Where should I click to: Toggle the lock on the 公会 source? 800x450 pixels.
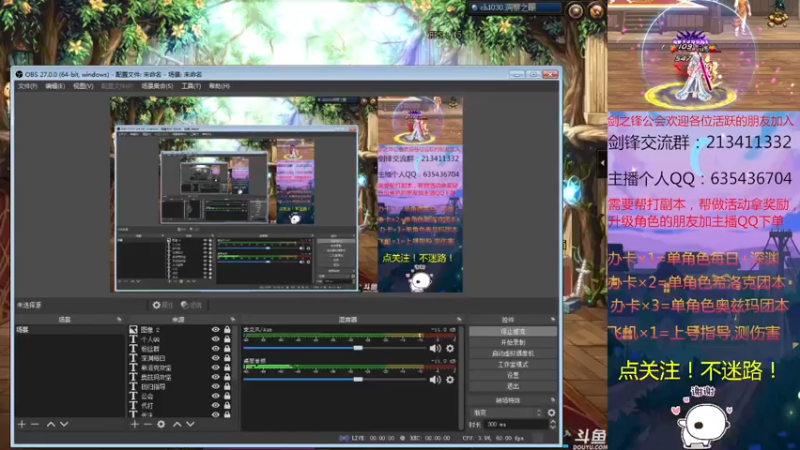tap(227, 396)
